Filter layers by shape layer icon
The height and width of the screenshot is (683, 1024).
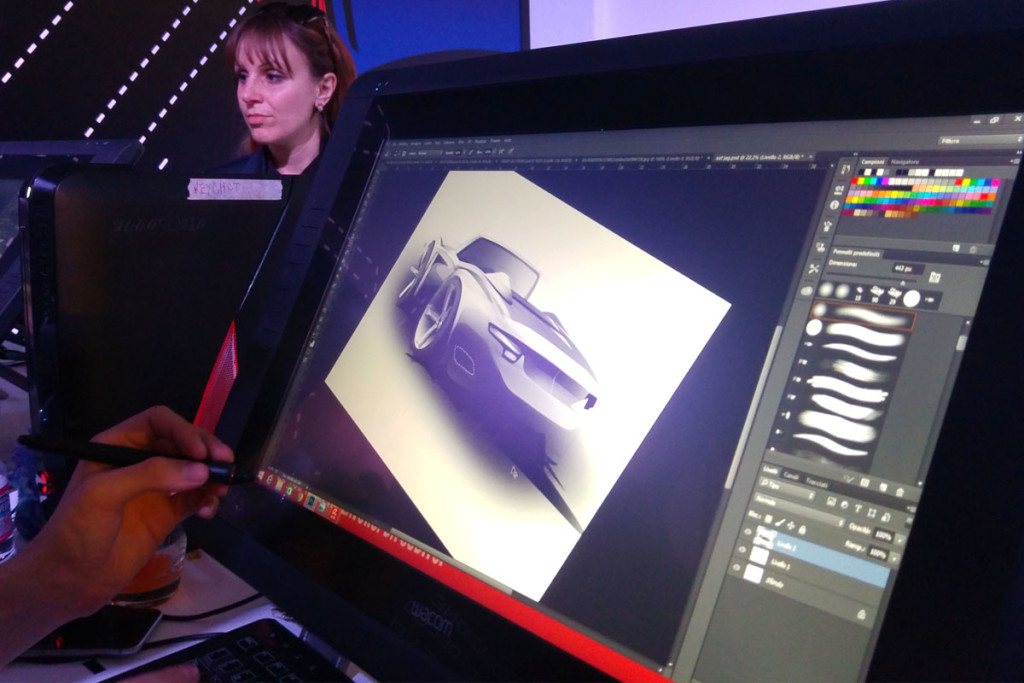point(871,511)
